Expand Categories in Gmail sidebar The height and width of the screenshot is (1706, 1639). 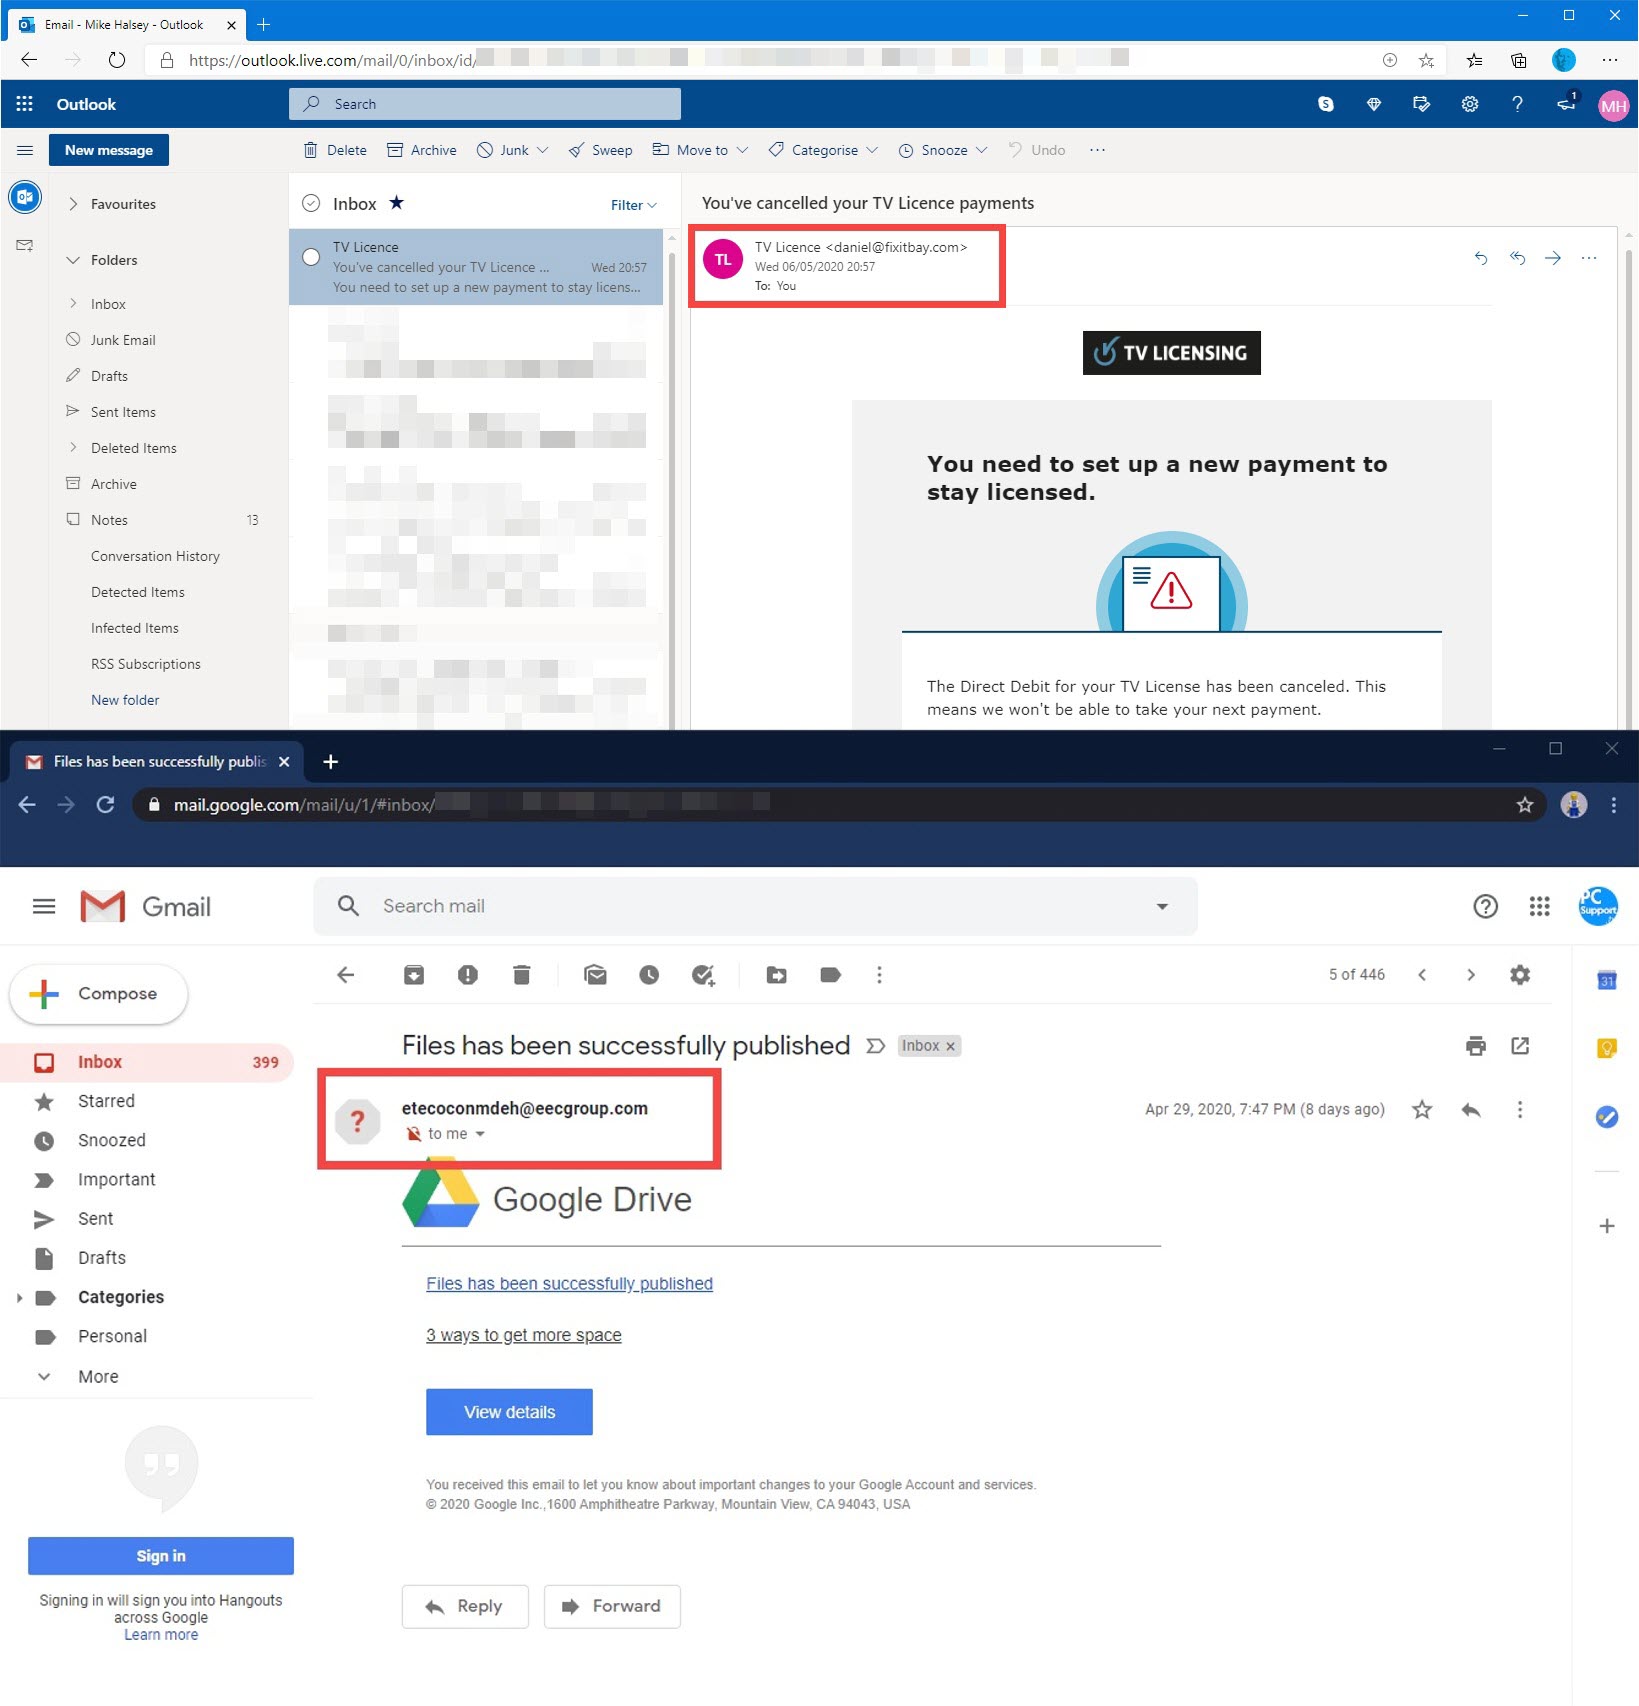click(19, 1298)
